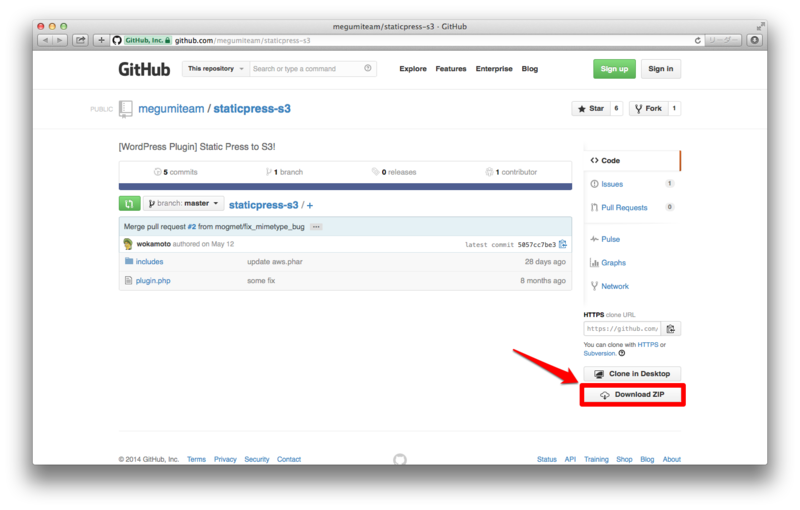The width and height of the screenshot is (800, 510).
Task: Expand the commit message ellipsis
Action: coord(316,227)
